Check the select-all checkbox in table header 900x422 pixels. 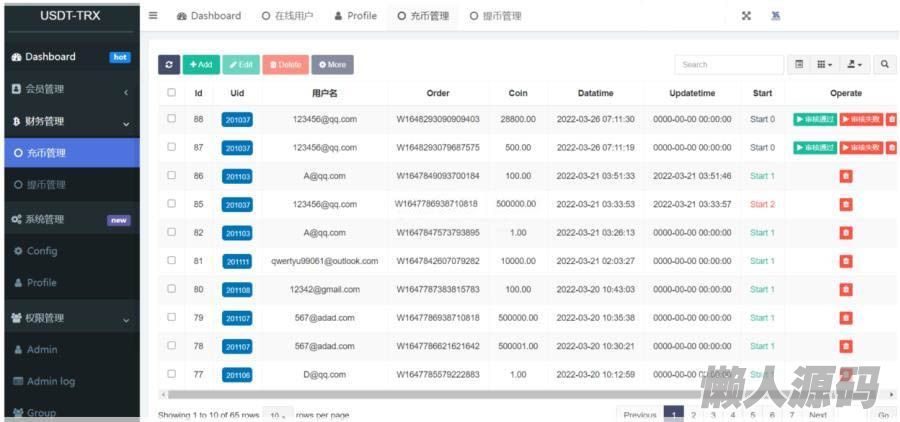coord(172,93)
